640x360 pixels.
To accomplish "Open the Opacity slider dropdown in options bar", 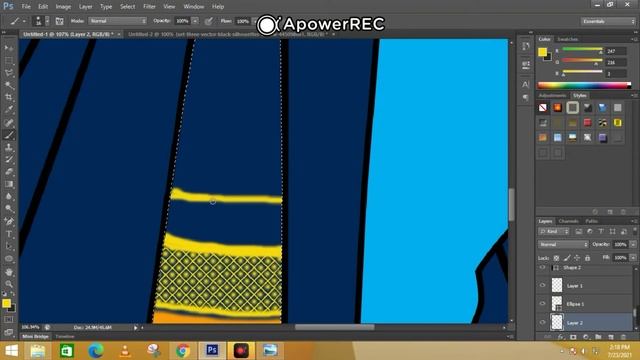I will 196,21.
